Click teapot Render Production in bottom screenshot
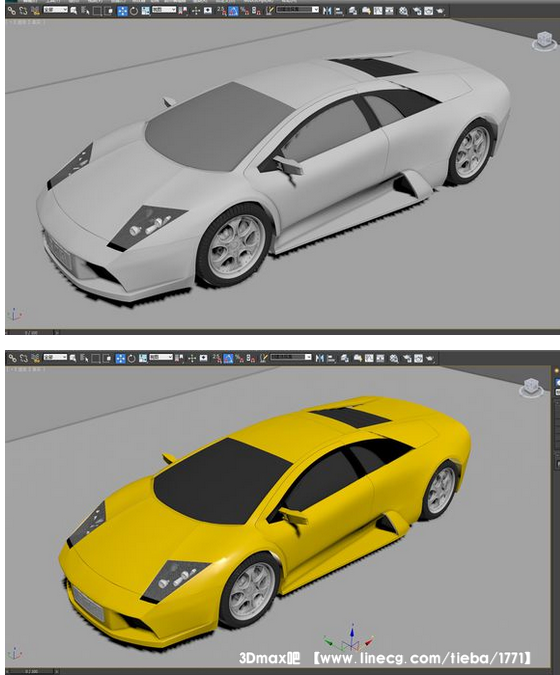The image size is (560, 675). click(430, 358)
